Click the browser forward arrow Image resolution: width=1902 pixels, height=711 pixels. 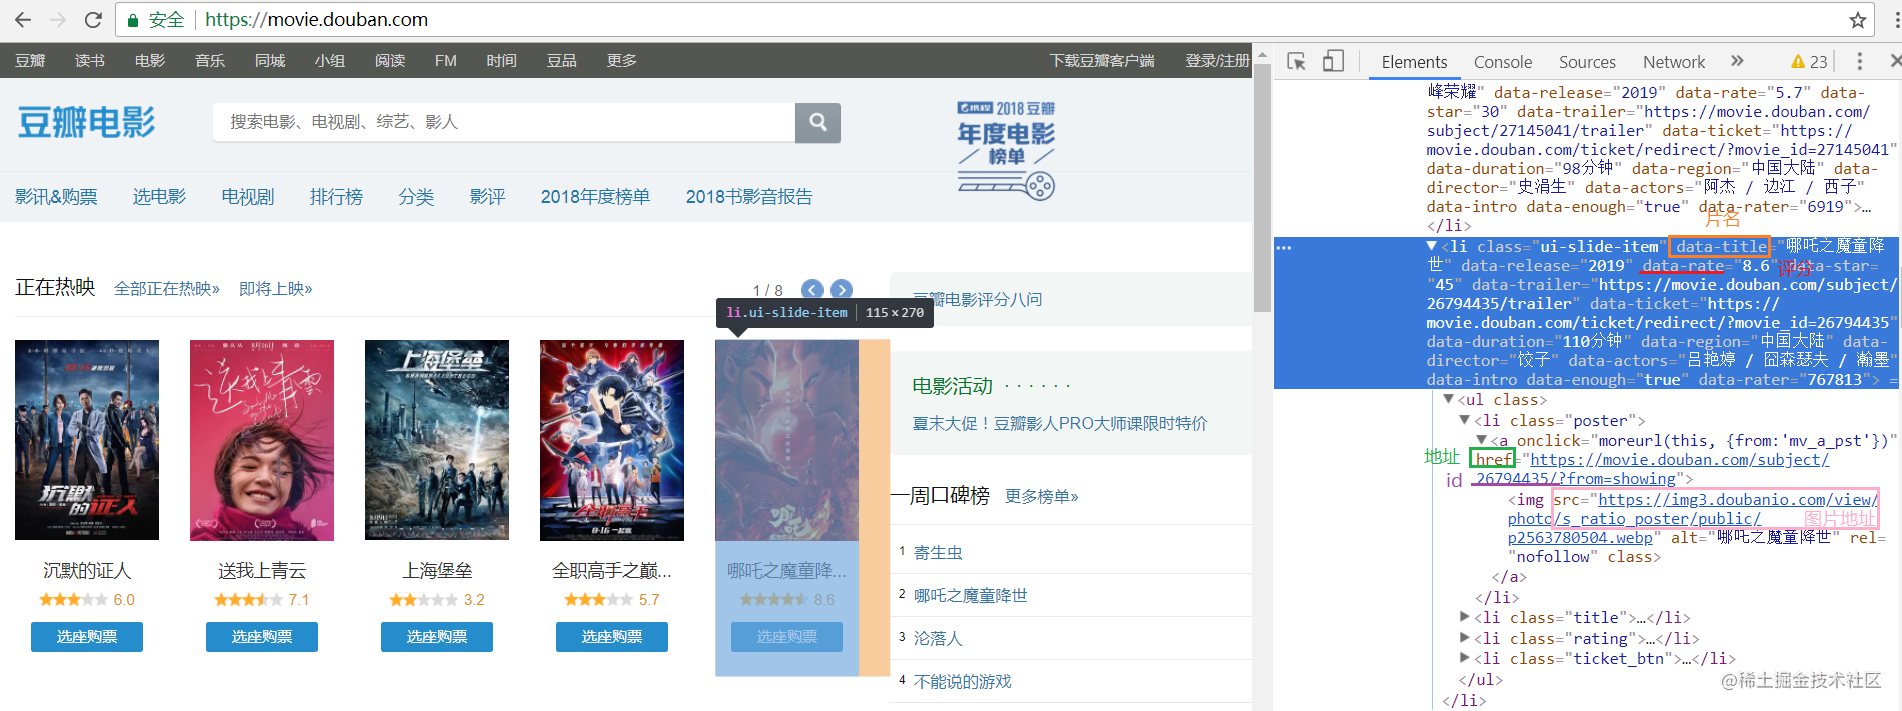coord(58,19)
